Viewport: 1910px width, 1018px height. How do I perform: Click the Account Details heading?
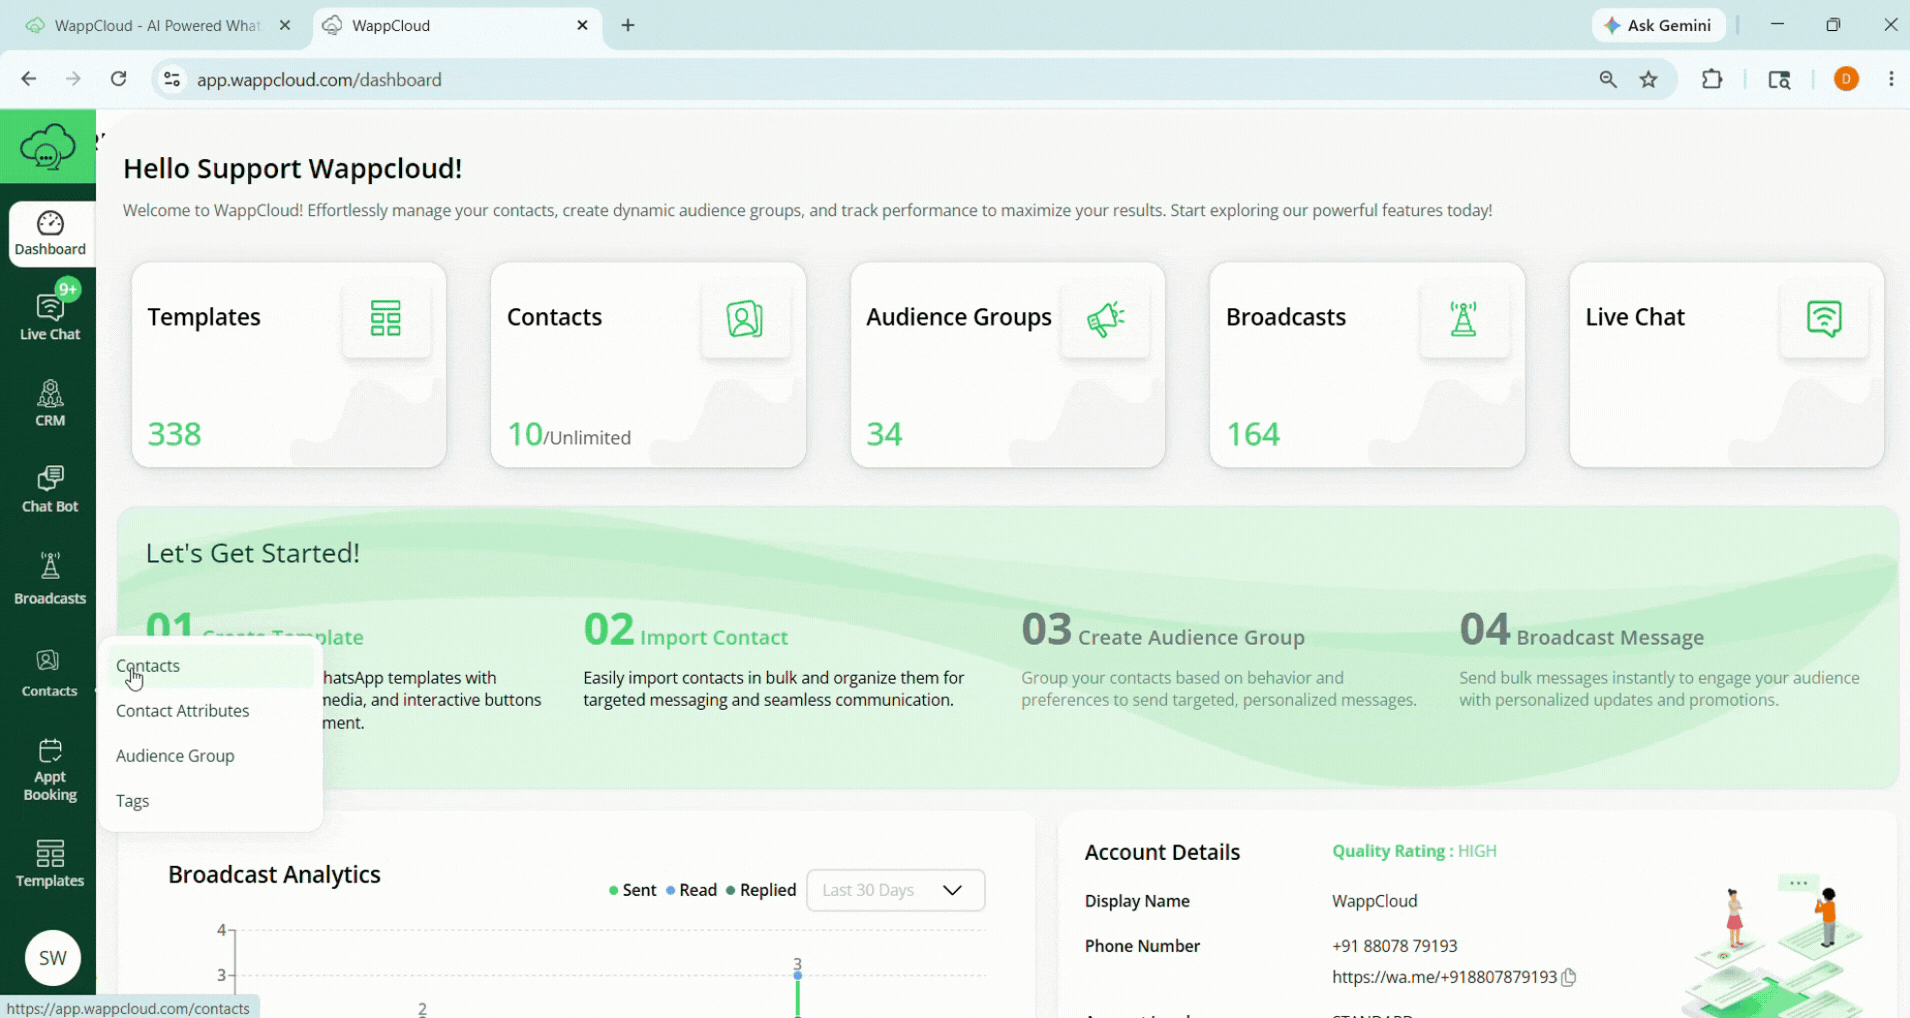point(1162,852)
